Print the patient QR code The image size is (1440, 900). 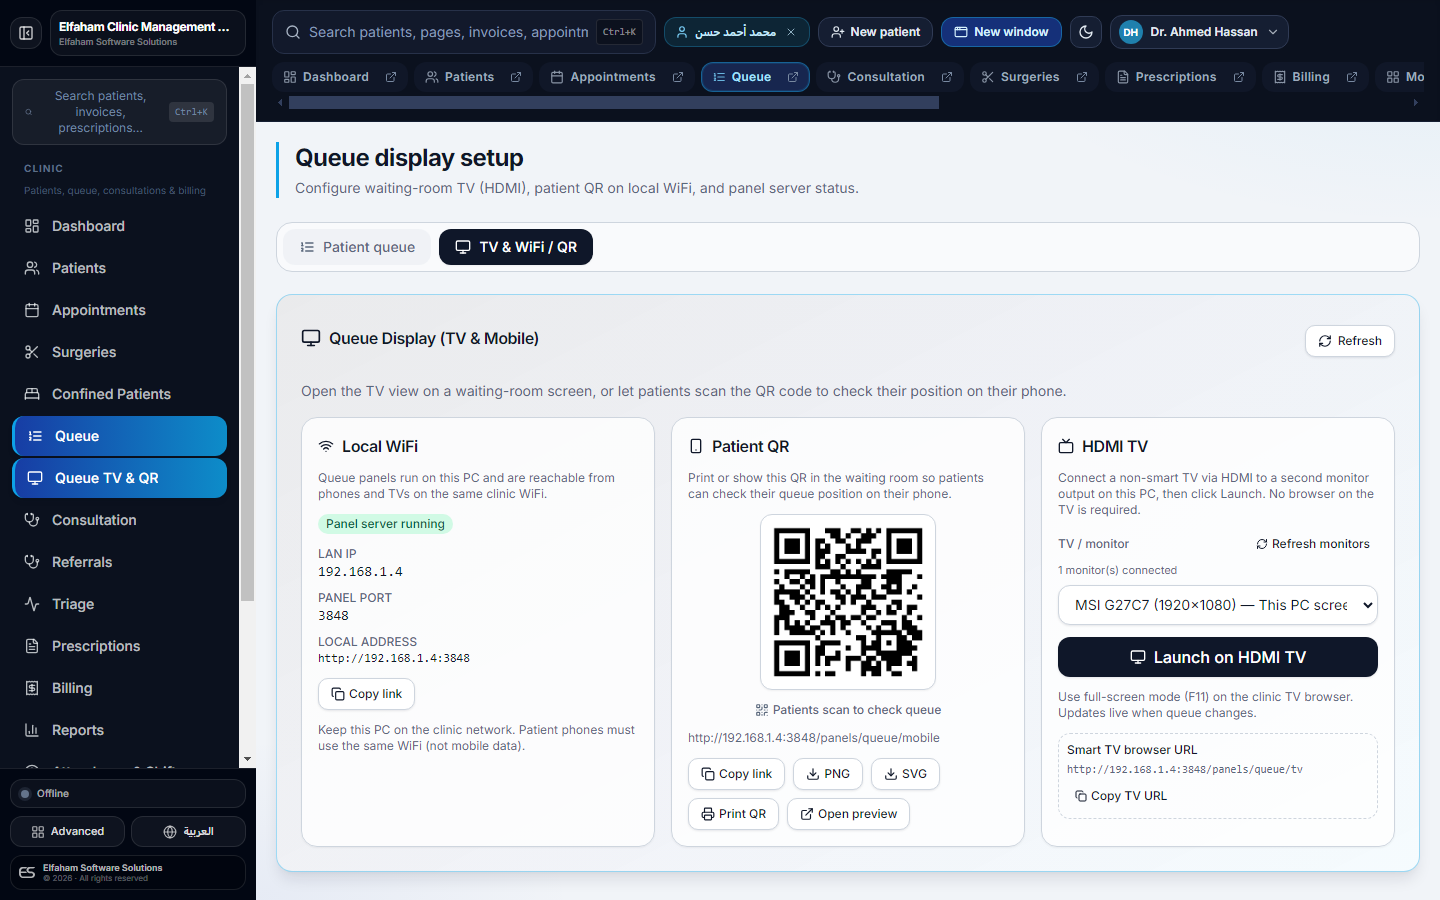[734, 814]
